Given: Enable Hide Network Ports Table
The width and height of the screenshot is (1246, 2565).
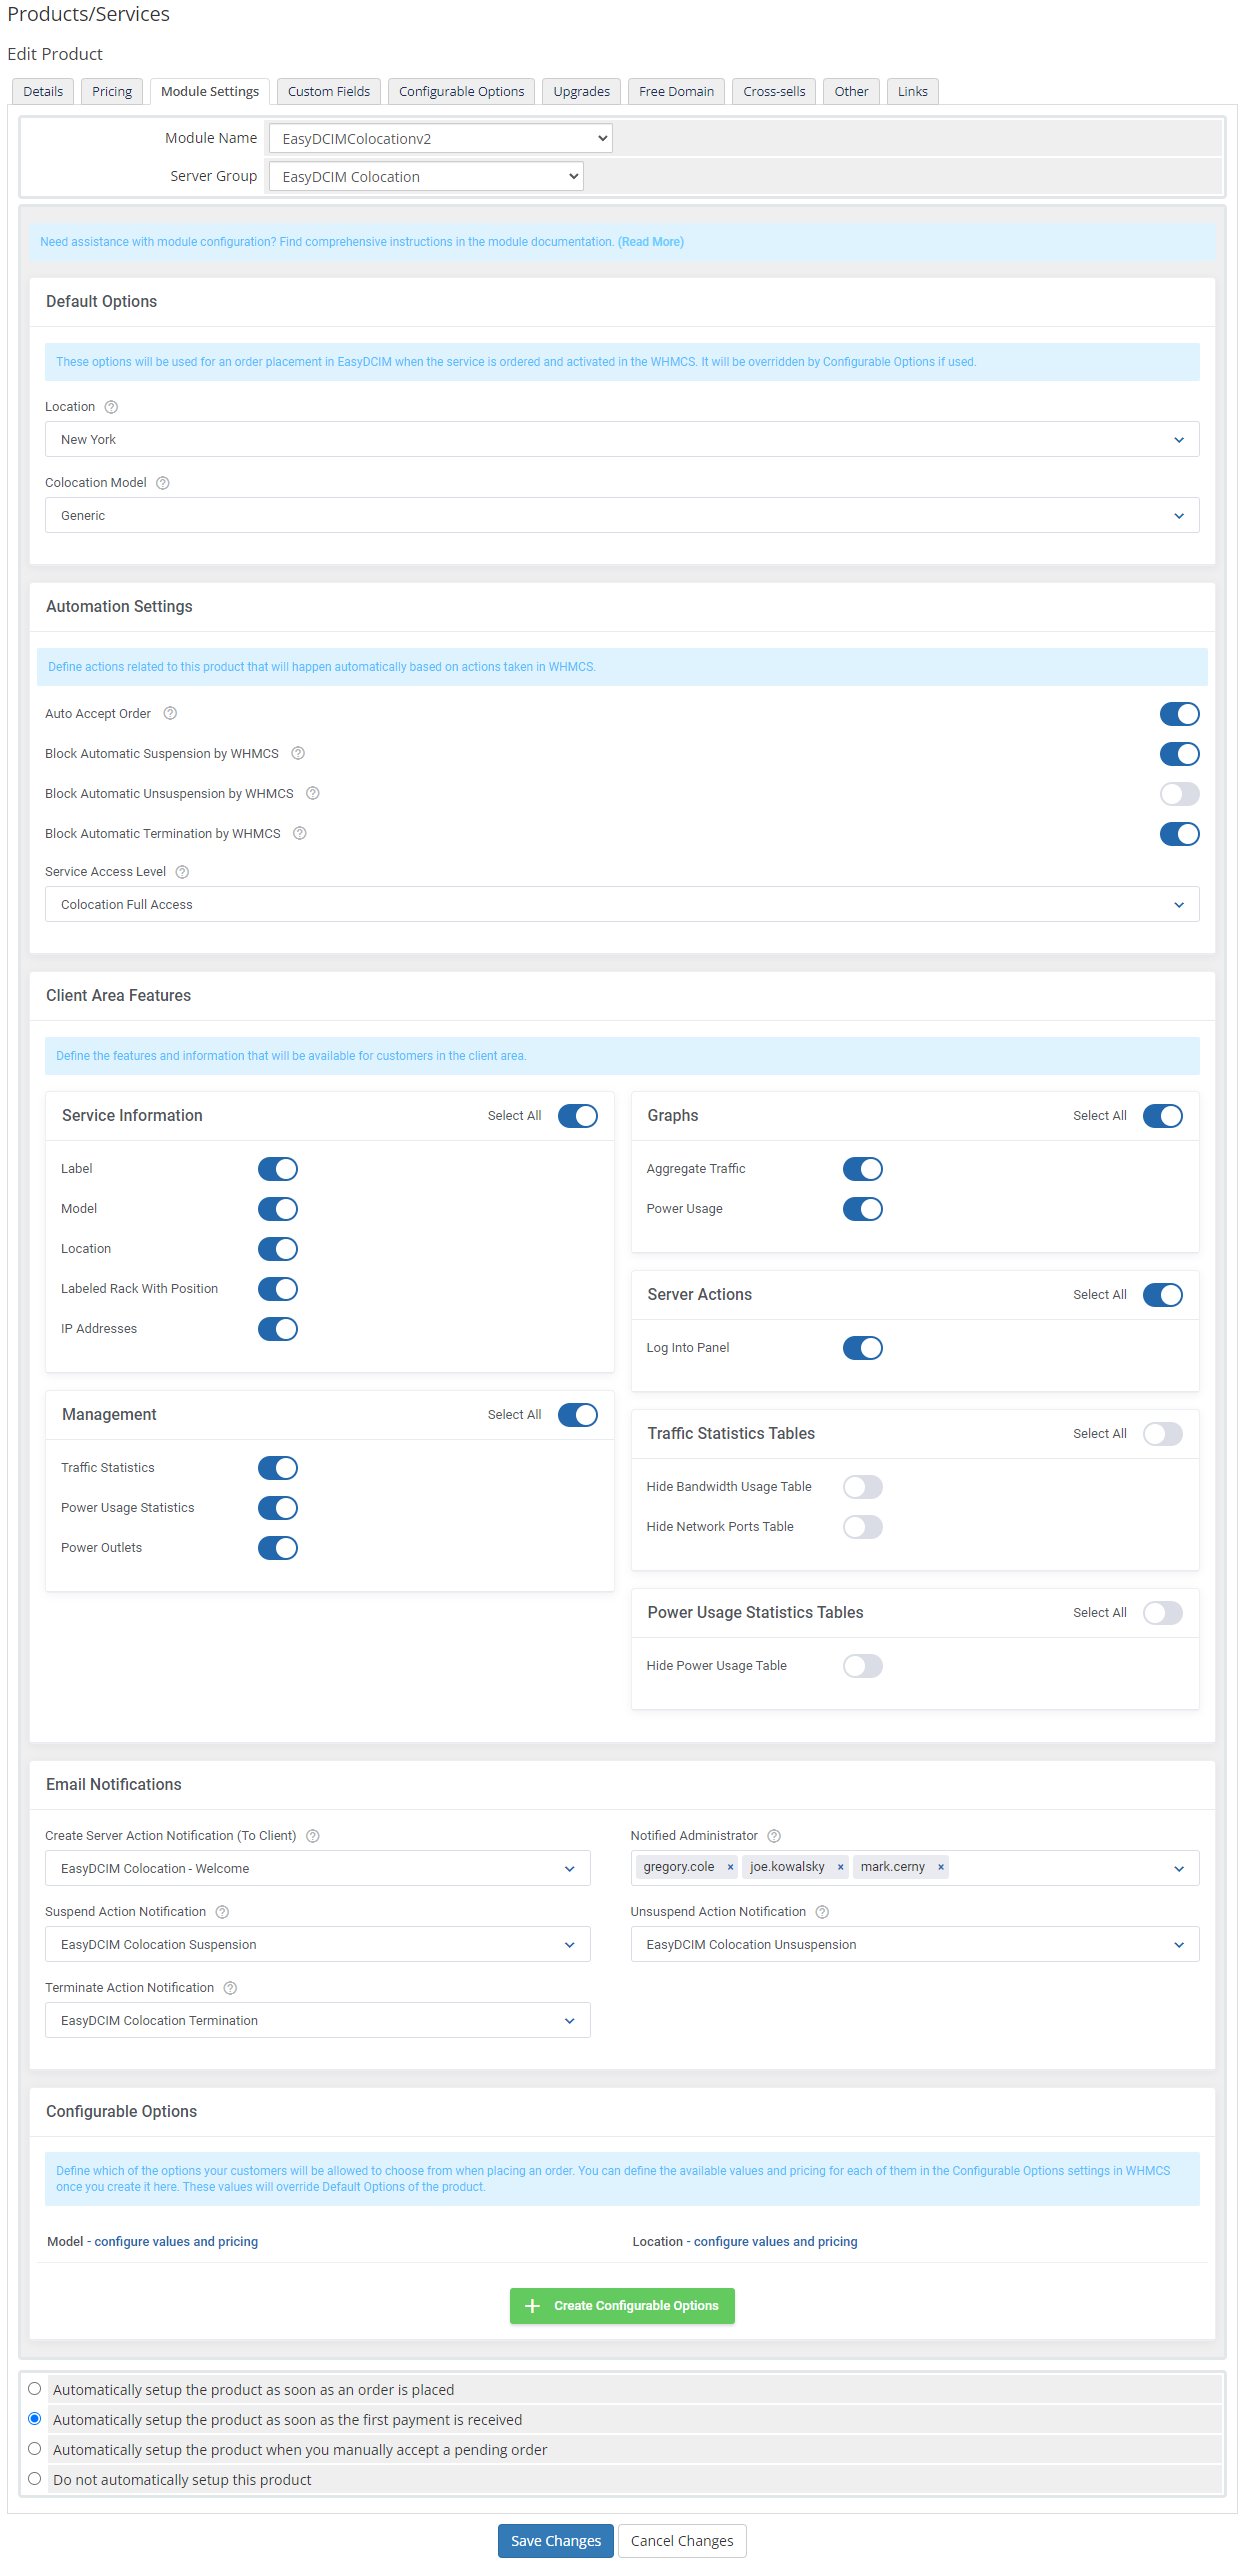Looking at the screenshot, I should click(x=862, y=1527).
